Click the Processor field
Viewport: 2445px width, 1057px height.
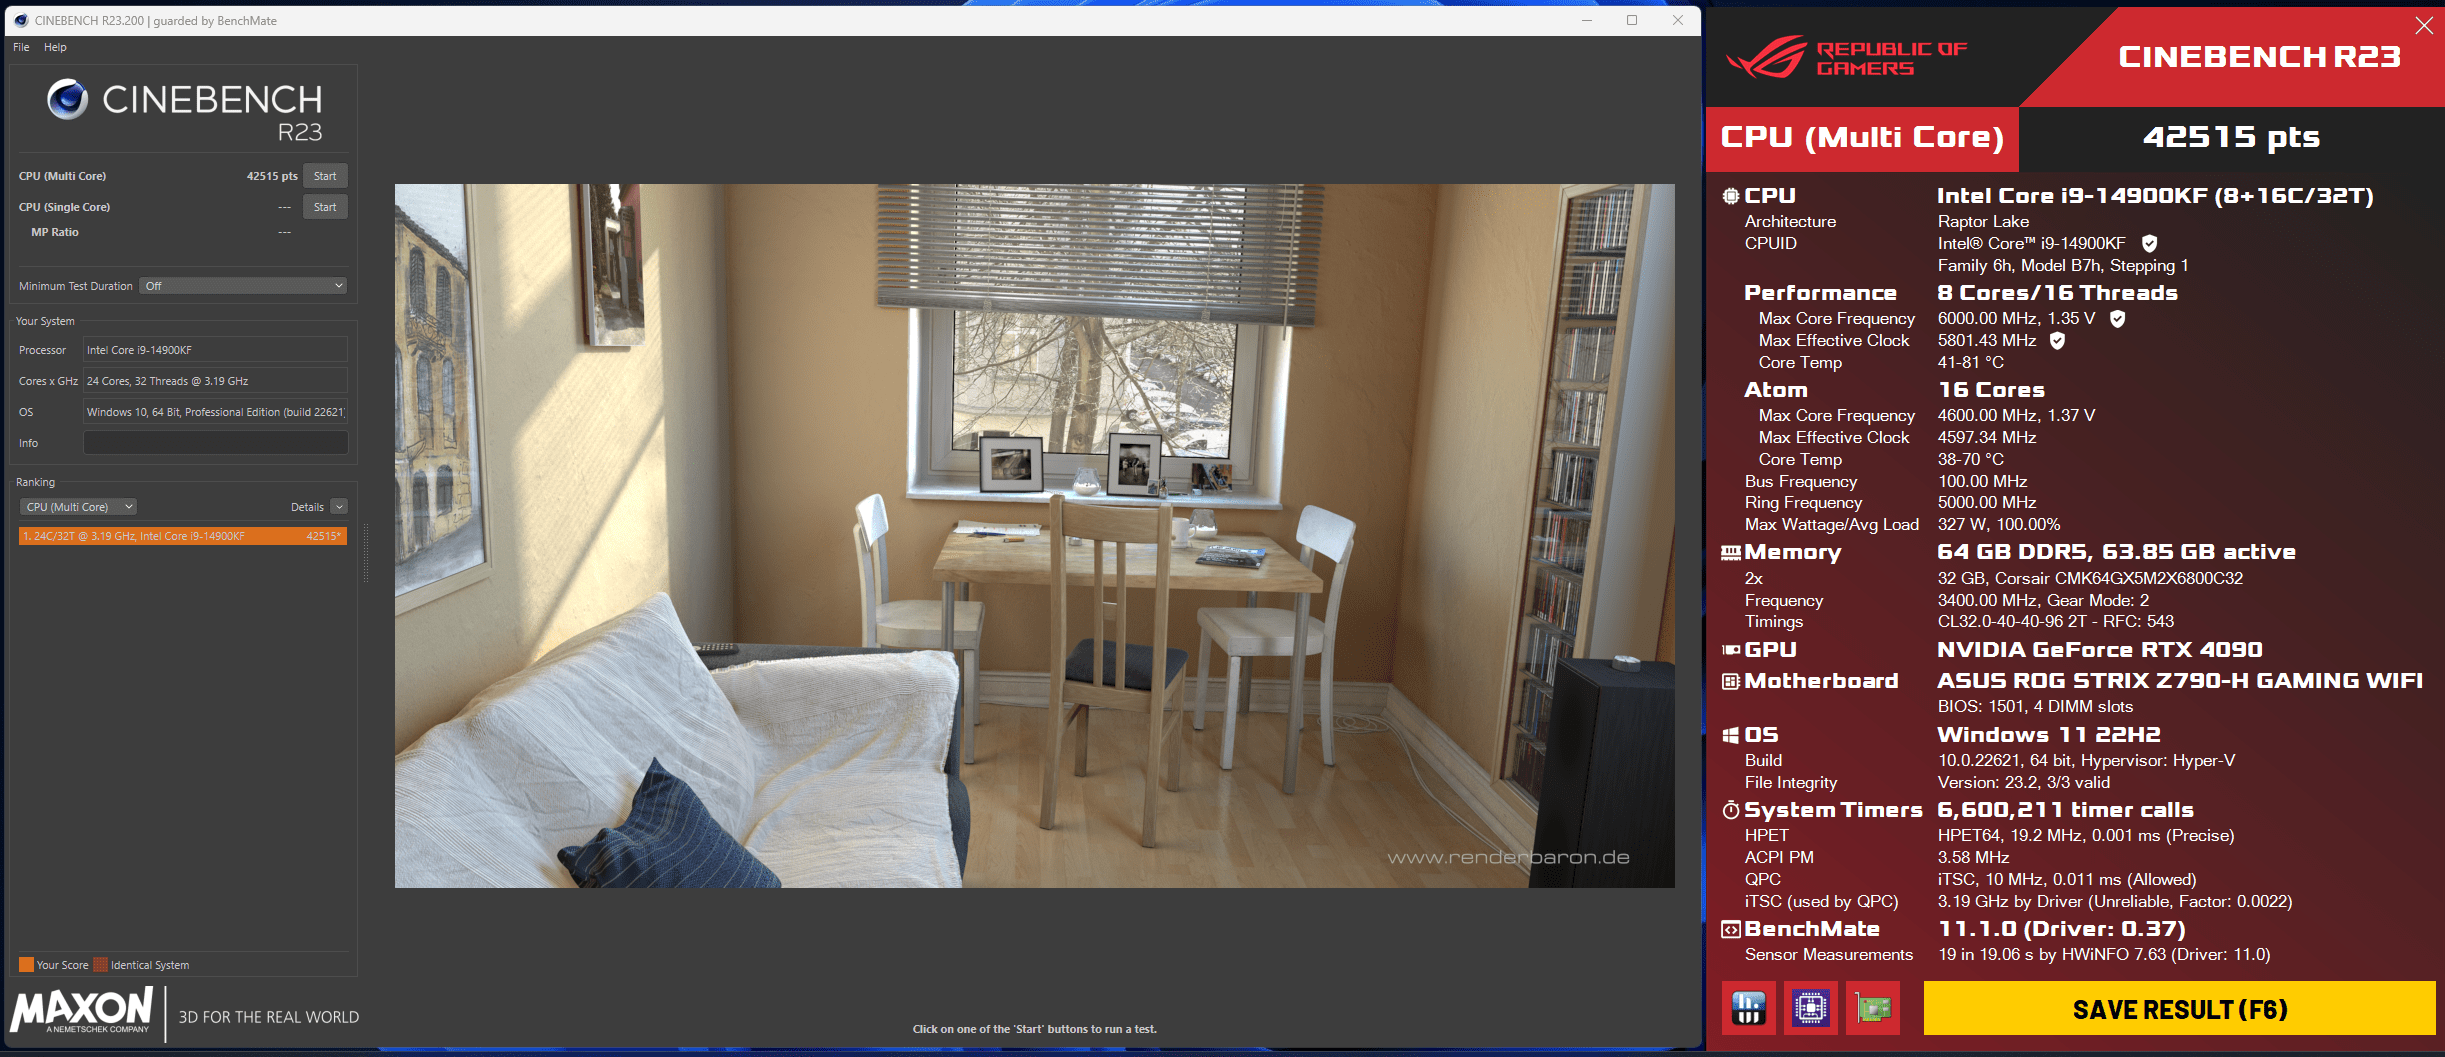click(x=215, y=350)
